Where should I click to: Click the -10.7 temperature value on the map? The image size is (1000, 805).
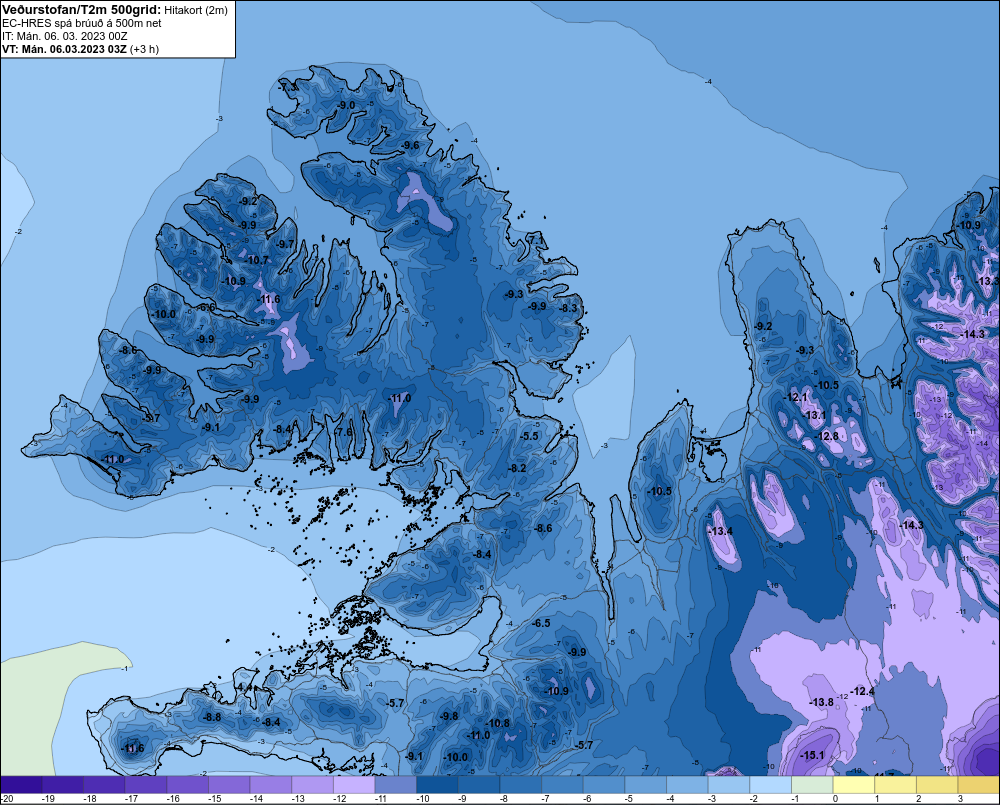(x=258, y=260)
